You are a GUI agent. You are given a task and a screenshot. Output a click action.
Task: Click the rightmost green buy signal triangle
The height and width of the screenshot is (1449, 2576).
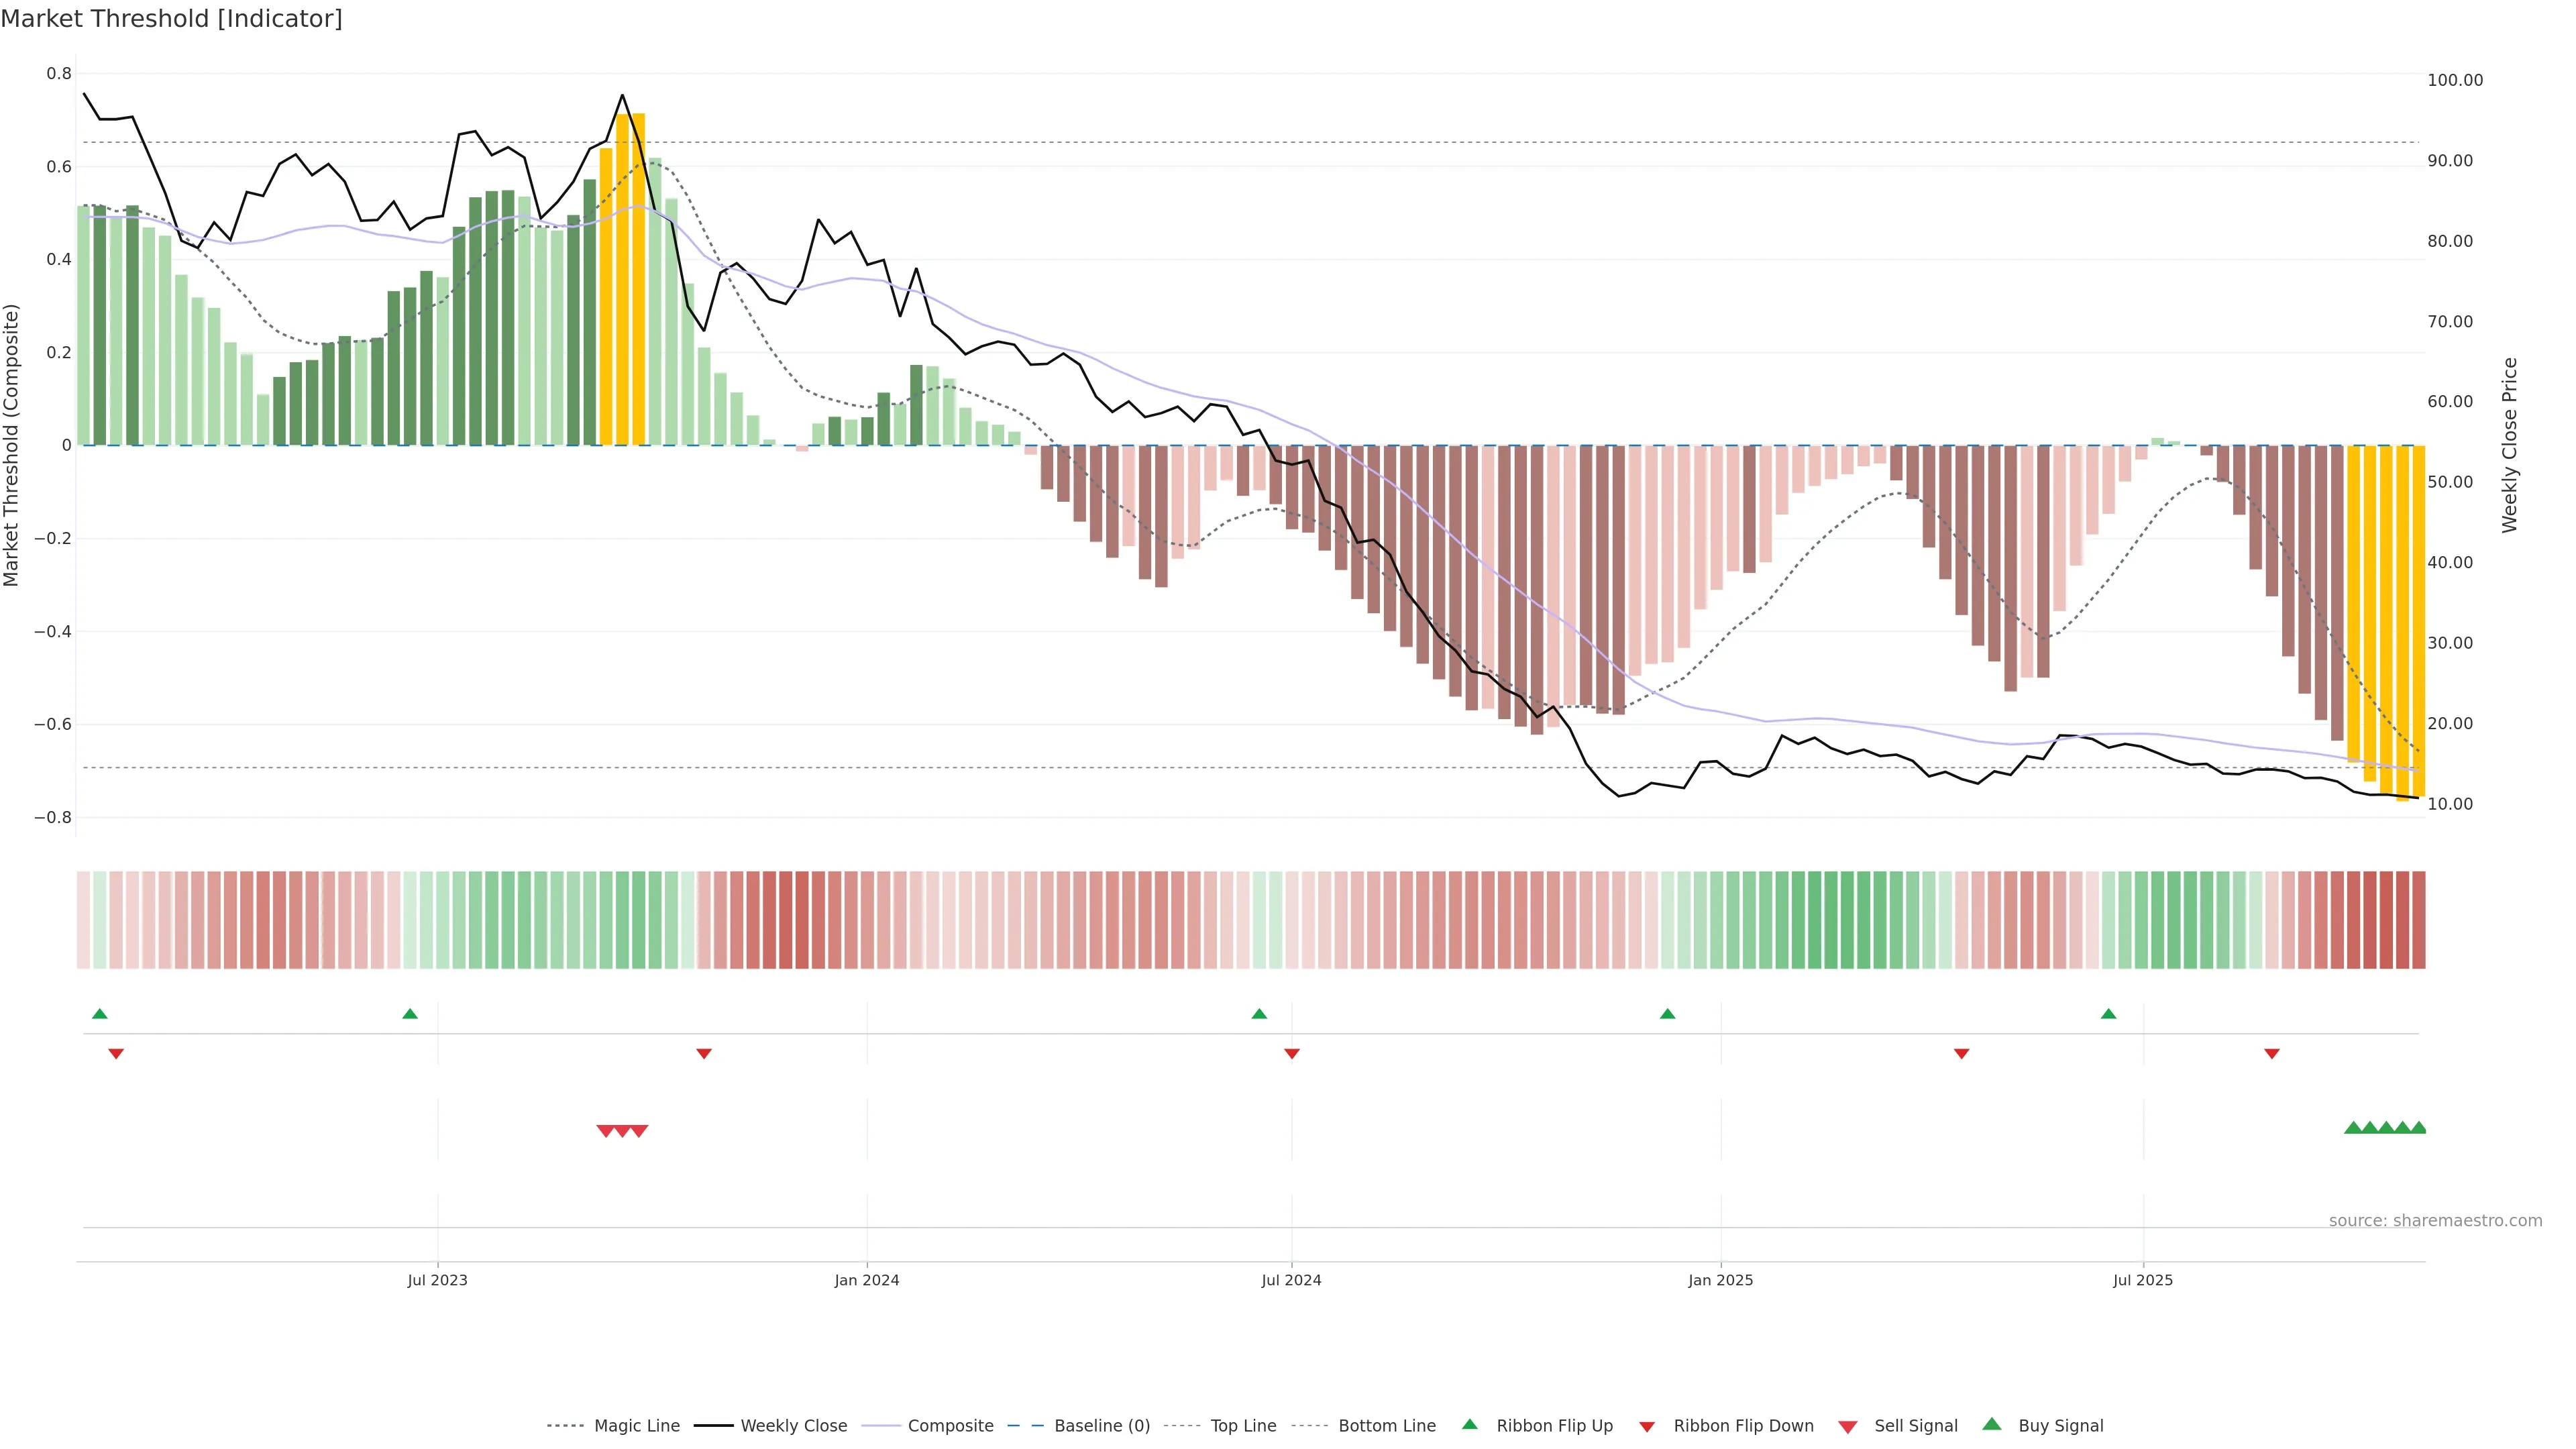(x=2418, y=1128)
